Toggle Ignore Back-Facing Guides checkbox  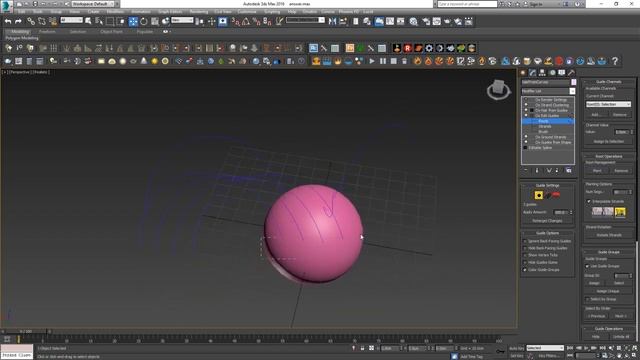tap(525, 241)
